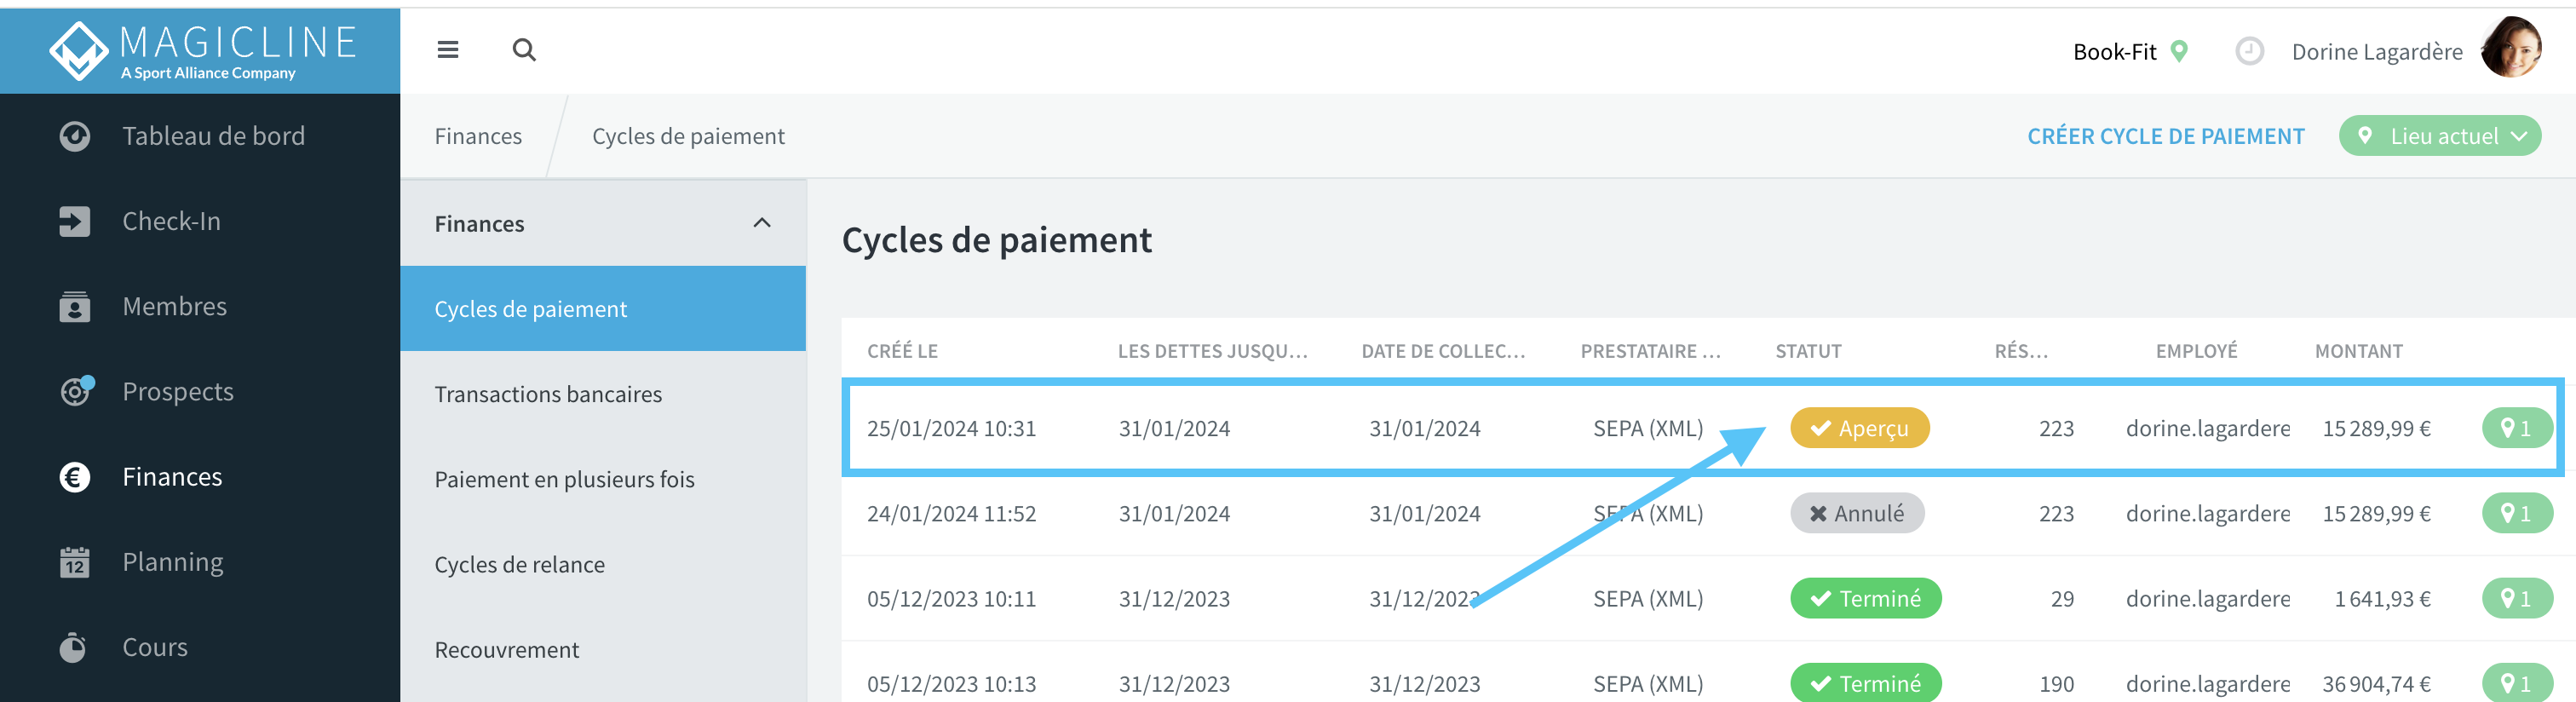Click the clock icon beside Dorine Lagardère
2576x702 pixels.
(2249, 51)
